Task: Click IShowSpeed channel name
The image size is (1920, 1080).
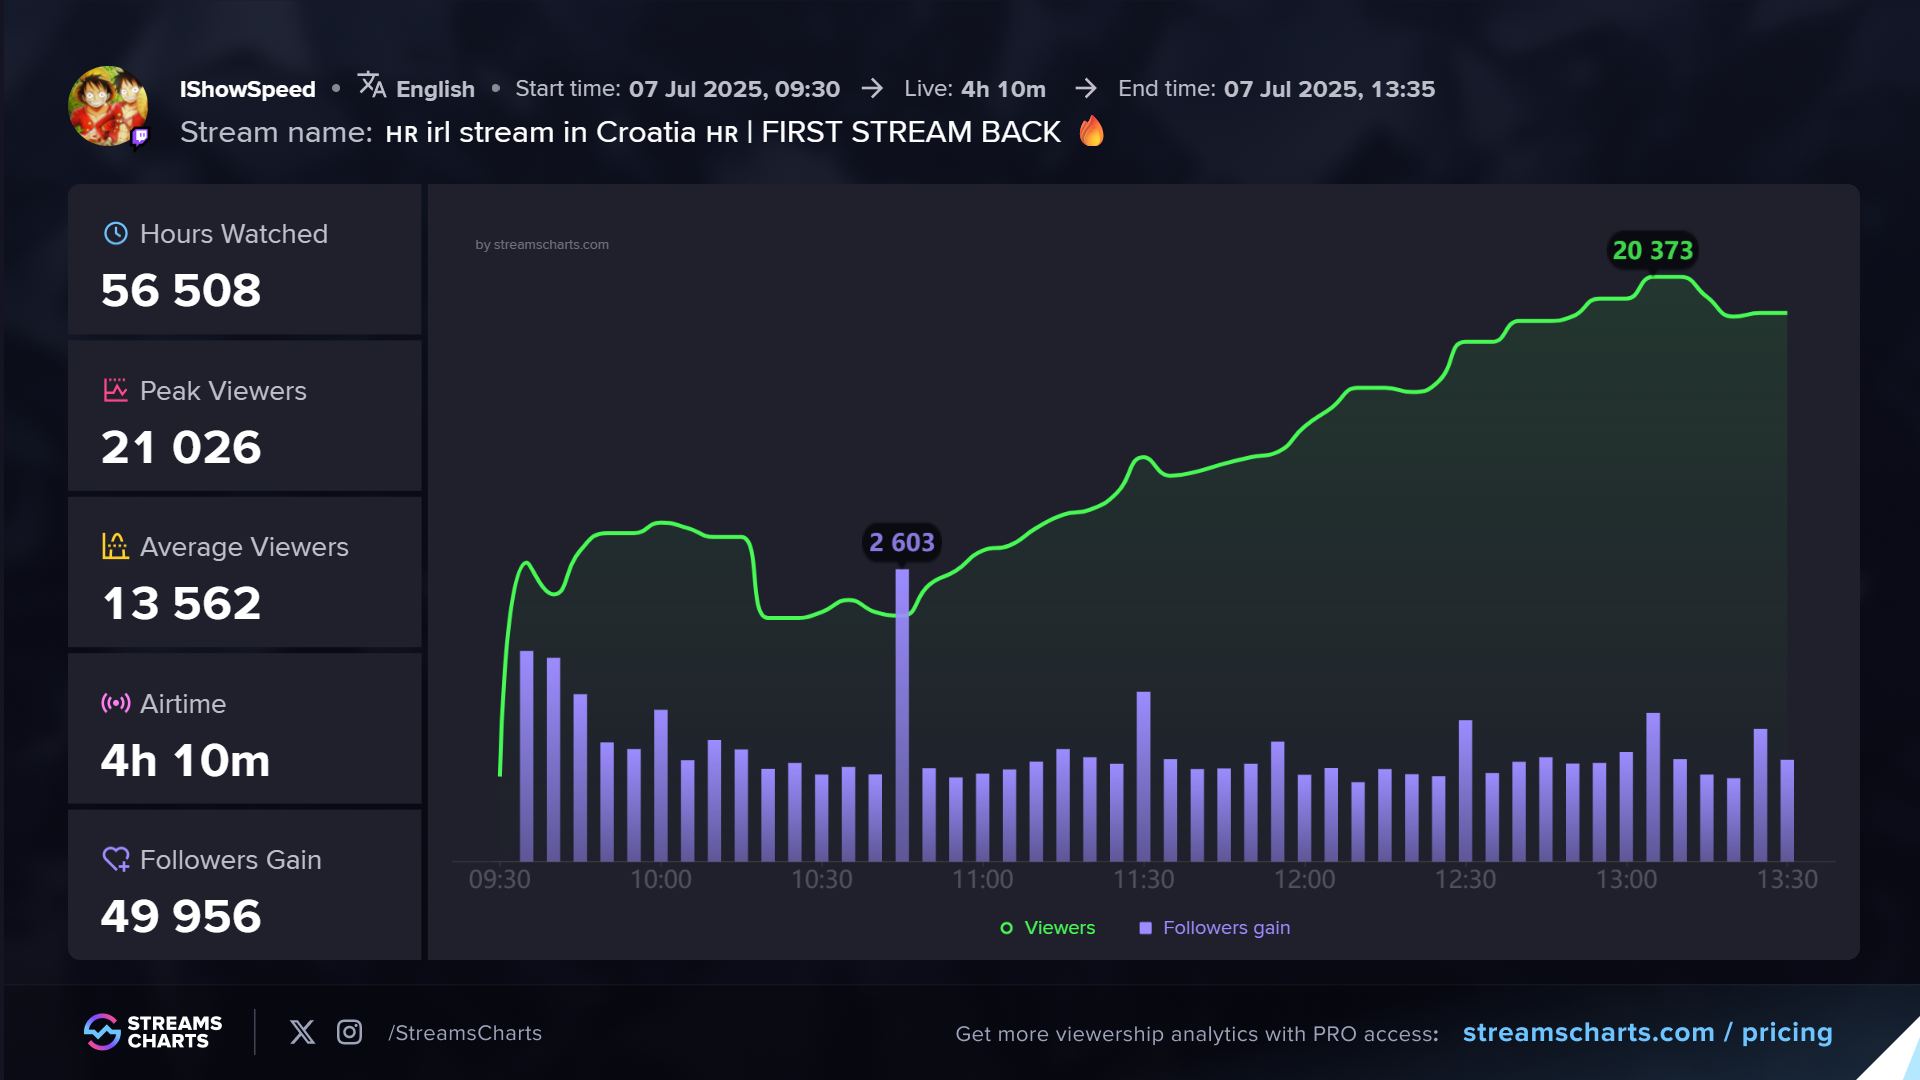Action: point(247,89)
